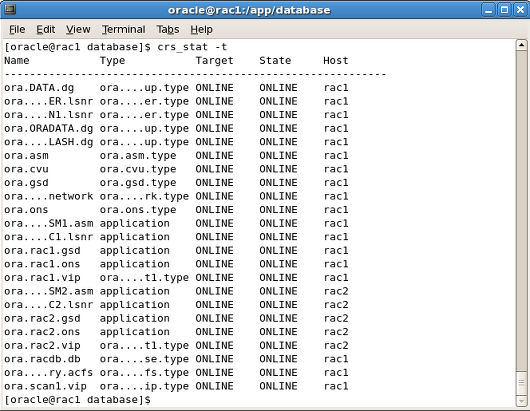The image size is (530, 411).
Task: Click ora.cvu.type in the Type column
Action: (x=138, y=169)
